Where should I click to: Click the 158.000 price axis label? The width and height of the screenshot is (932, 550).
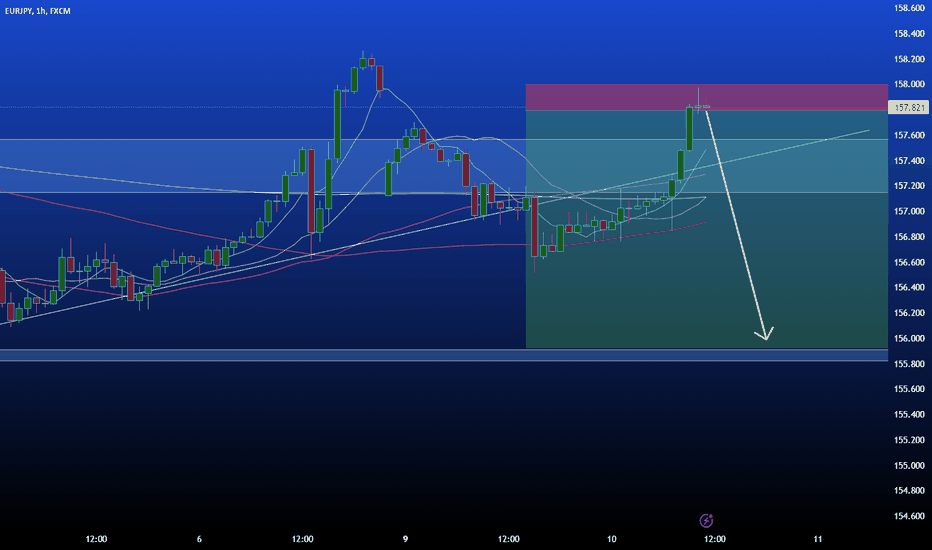tap(909, 84)
